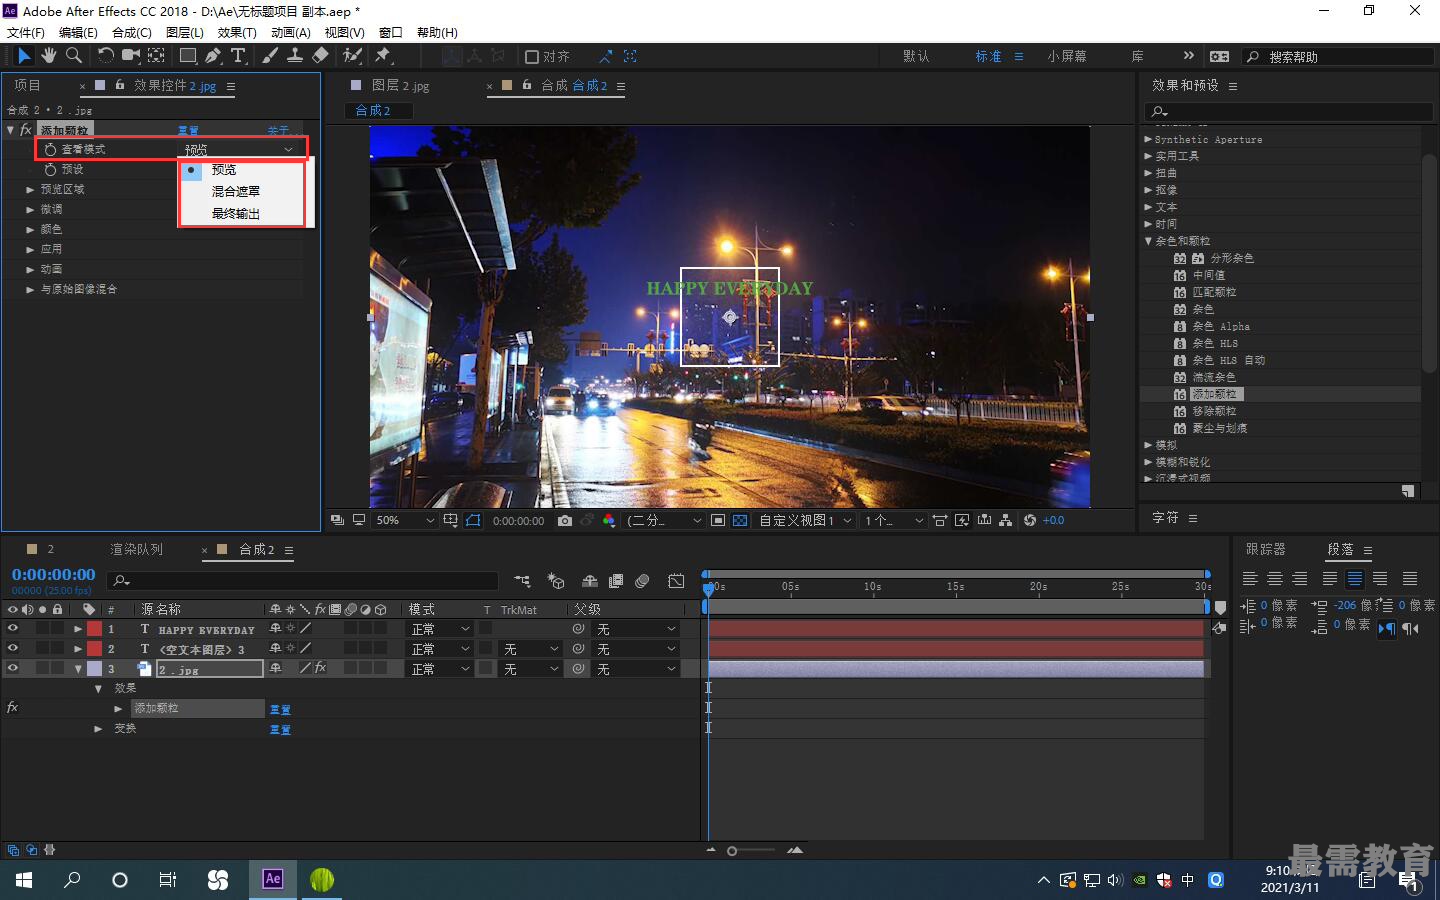Expand HAPPY EVERYDAY layer properties
Screen dimensions: 1440x900
pos(78,629)
